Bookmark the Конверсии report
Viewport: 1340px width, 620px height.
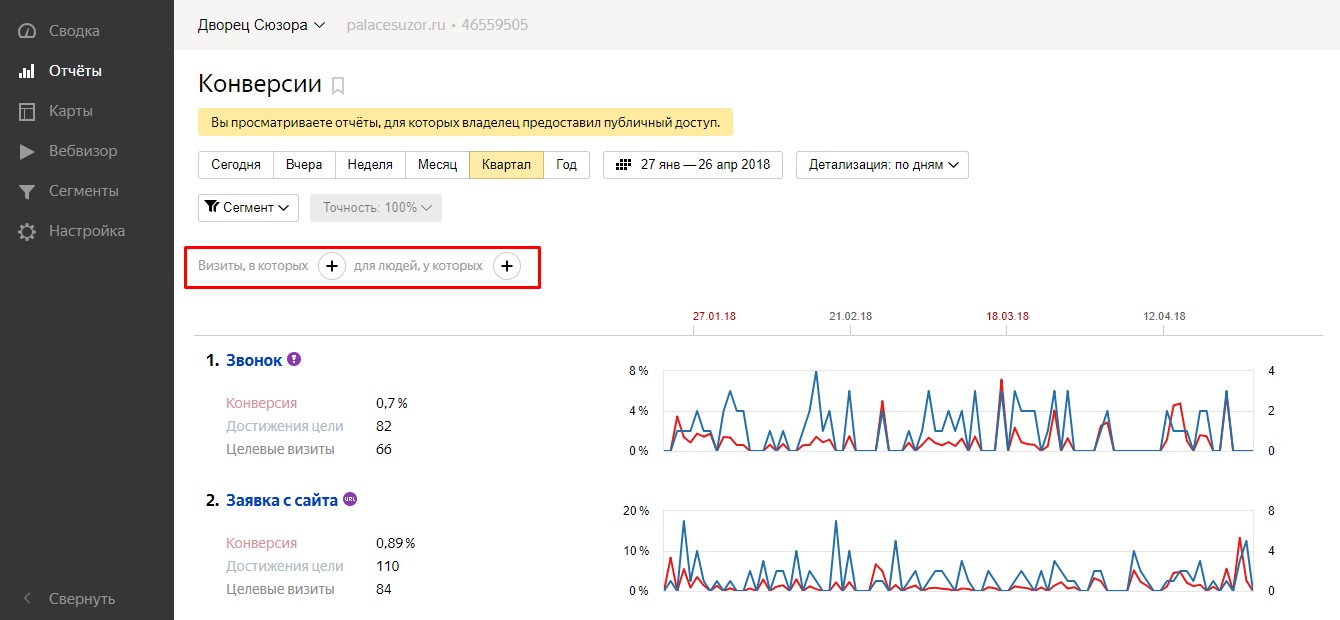click(338, 85)
